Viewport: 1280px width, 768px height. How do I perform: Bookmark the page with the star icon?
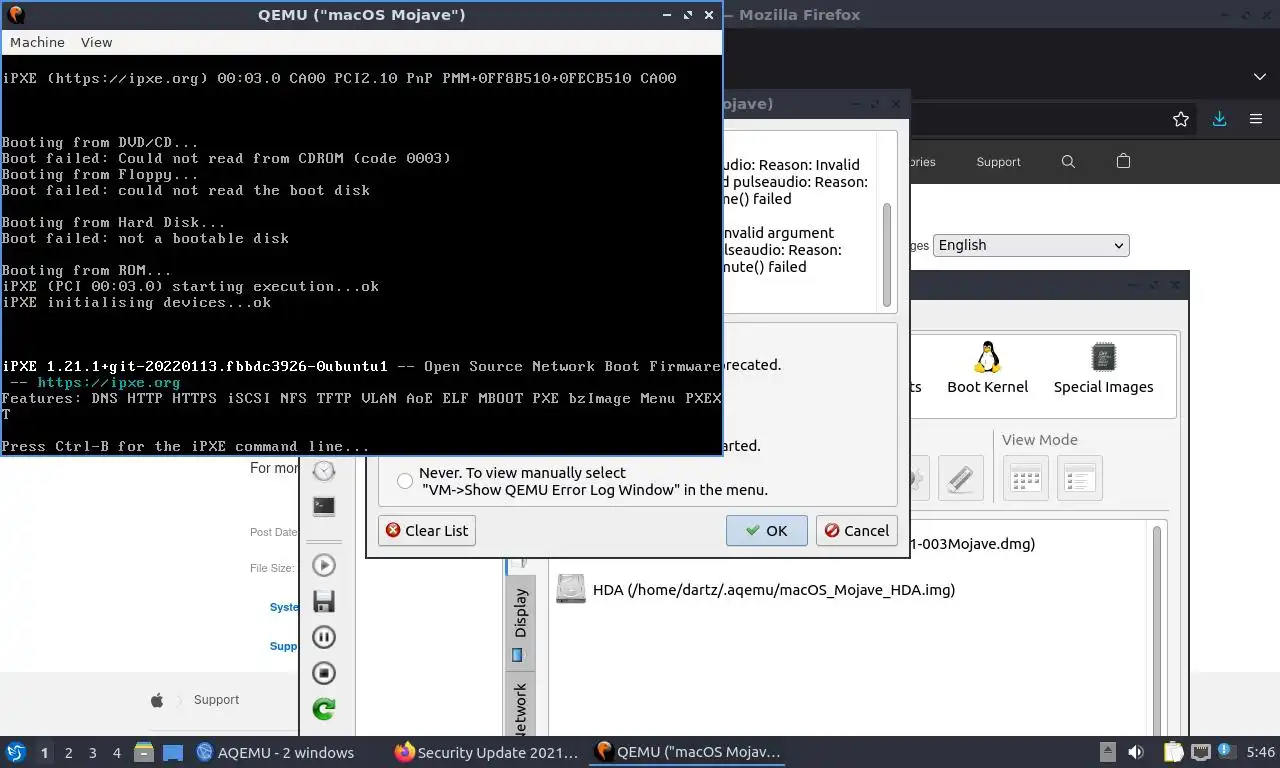(1181, 119)
